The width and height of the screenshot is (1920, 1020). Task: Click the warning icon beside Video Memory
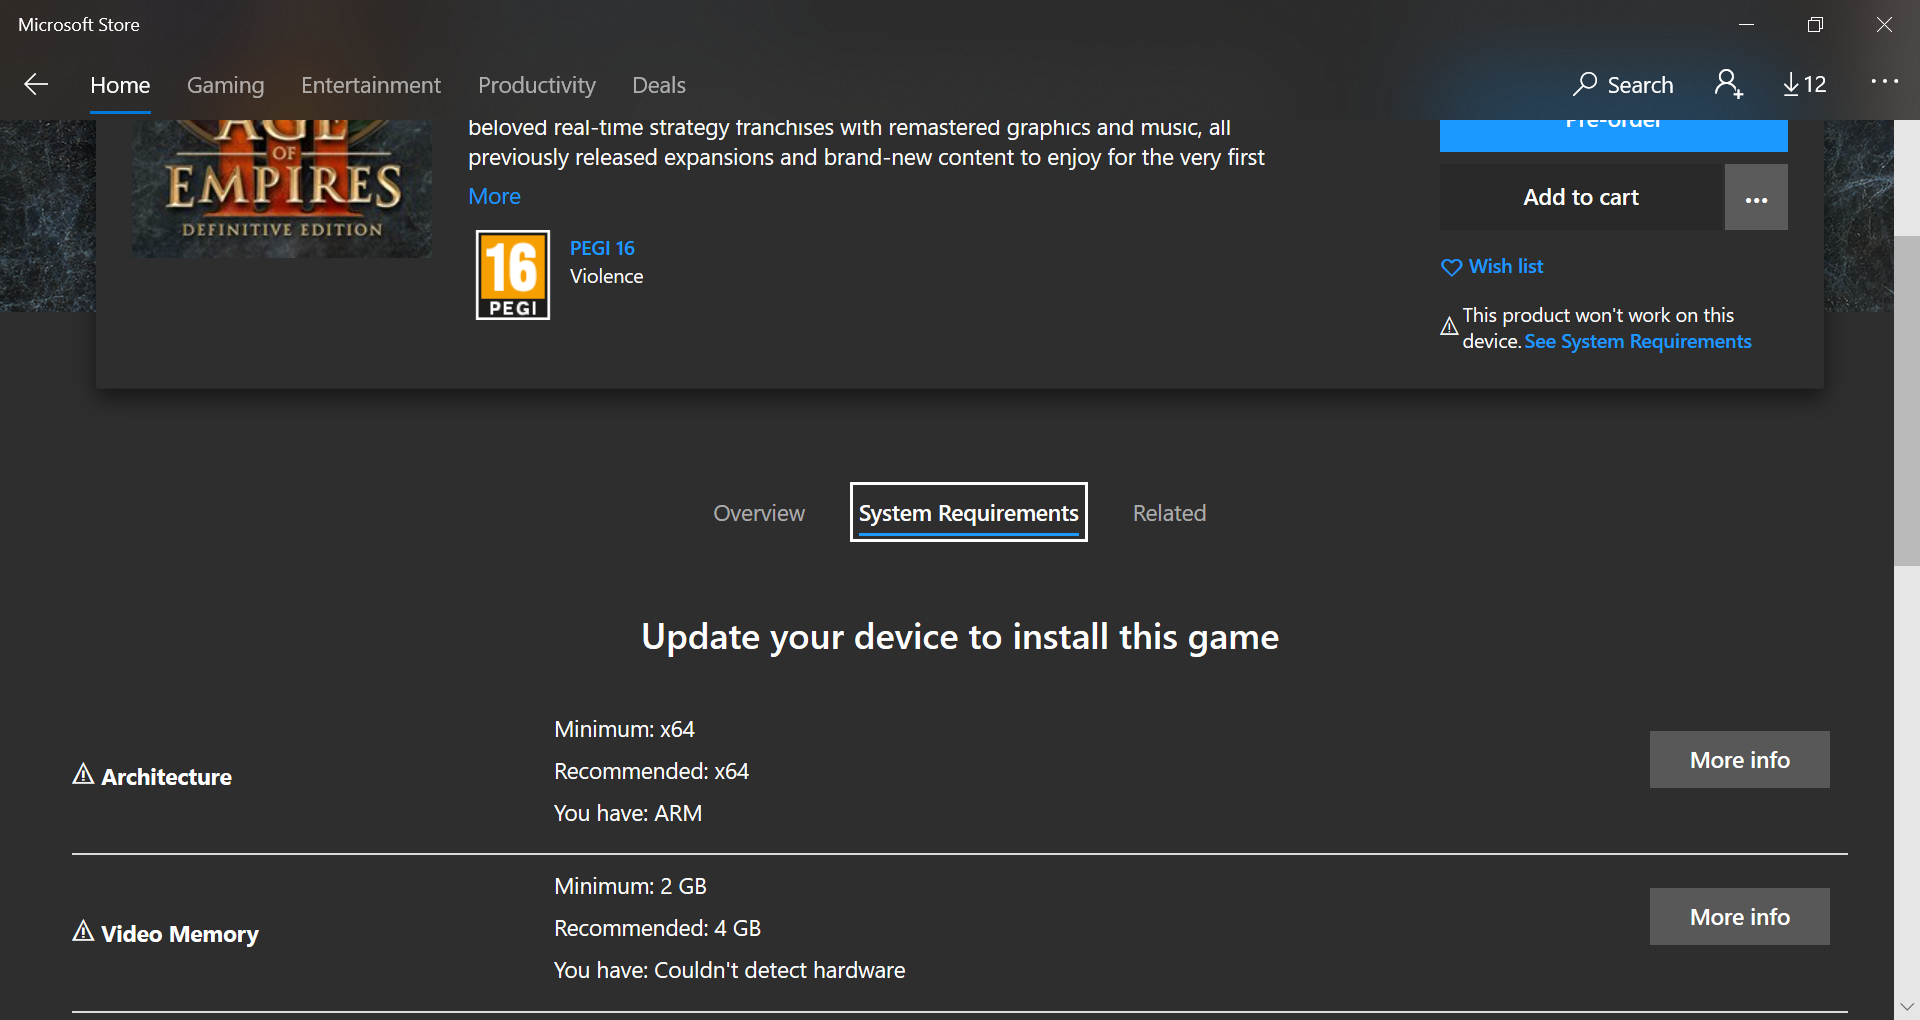tap(82, 932)
